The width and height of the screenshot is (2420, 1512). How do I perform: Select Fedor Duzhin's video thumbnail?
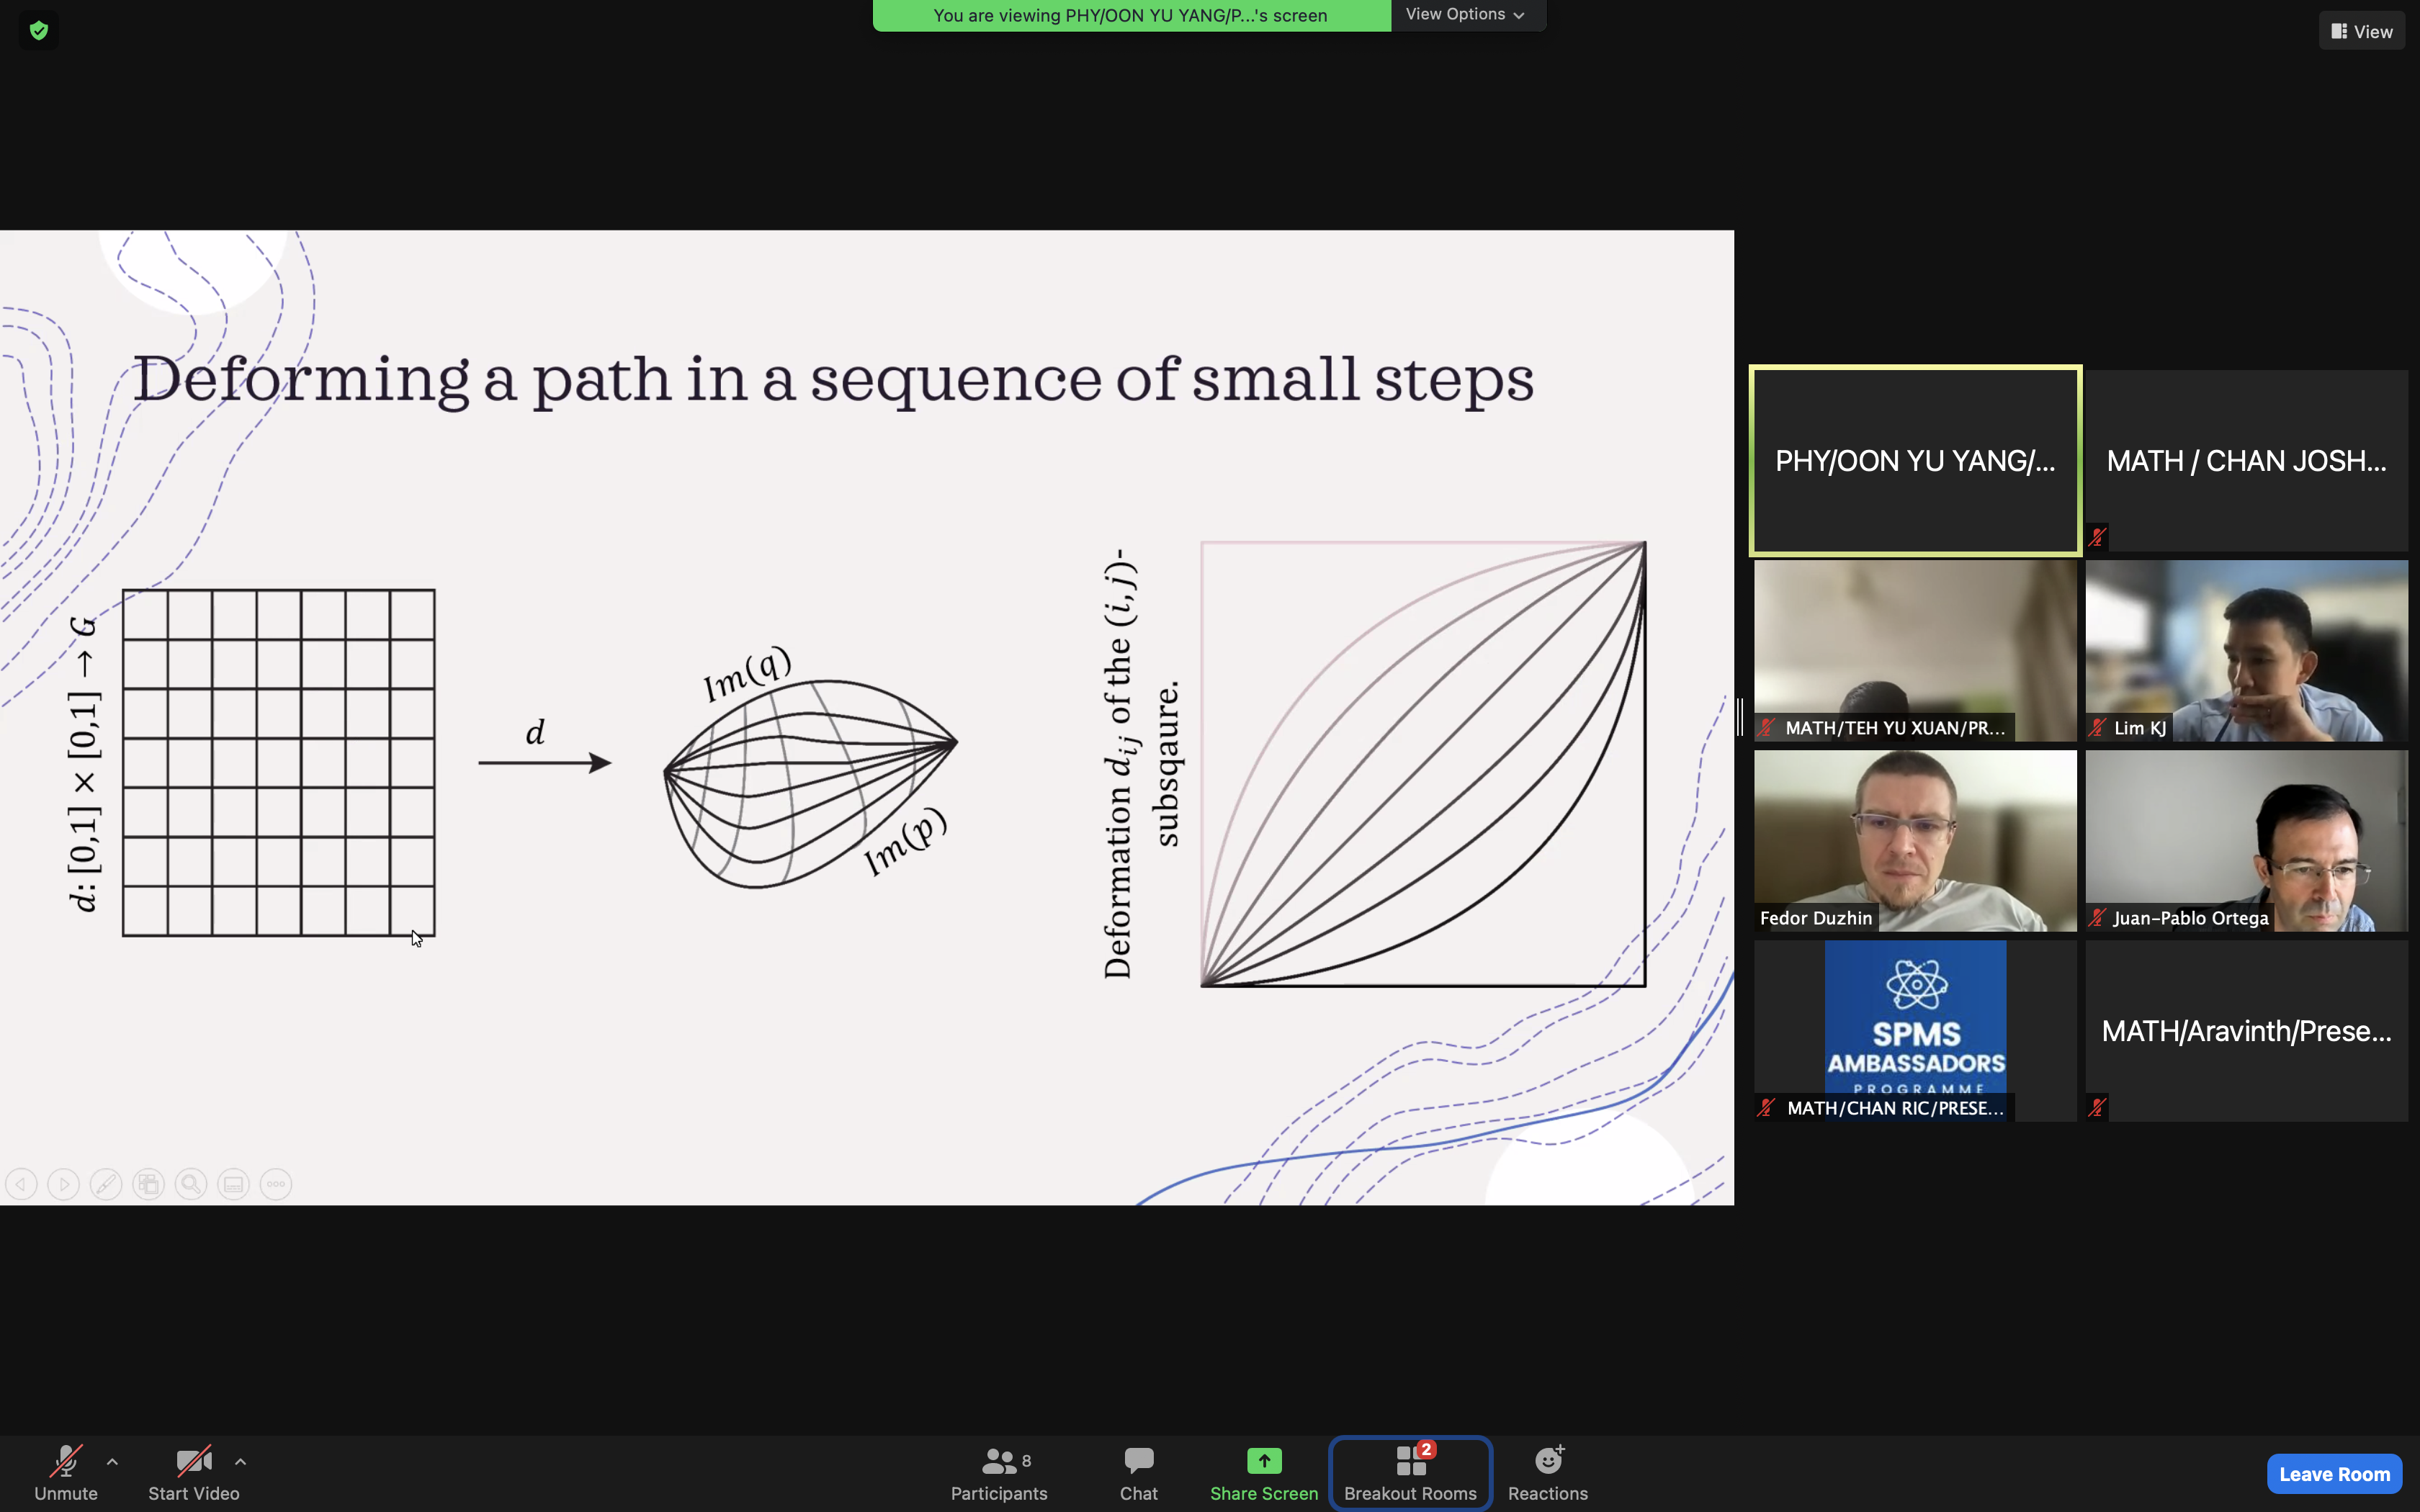(1914, 840)
